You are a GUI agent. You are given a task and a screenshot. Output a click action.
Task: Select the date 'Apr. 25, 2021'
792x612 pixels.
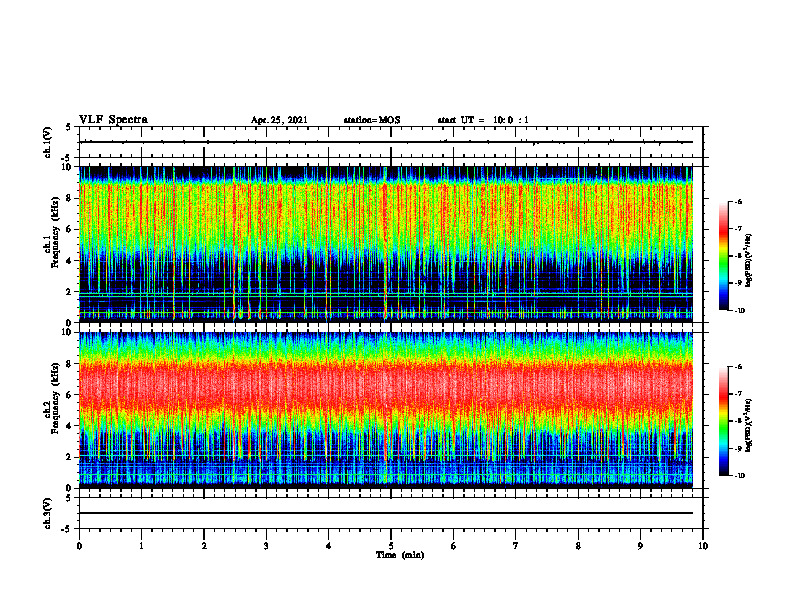point(279,120)
